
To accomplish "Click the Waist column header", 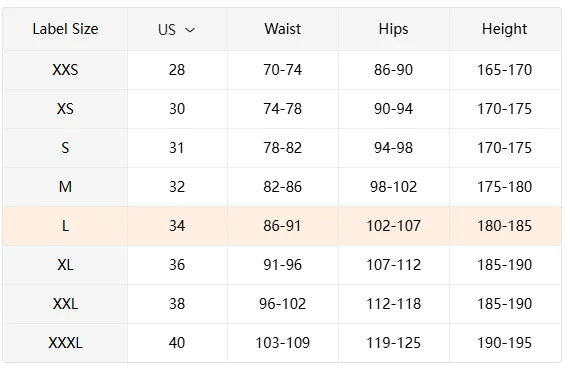I will tap(282, 29).
